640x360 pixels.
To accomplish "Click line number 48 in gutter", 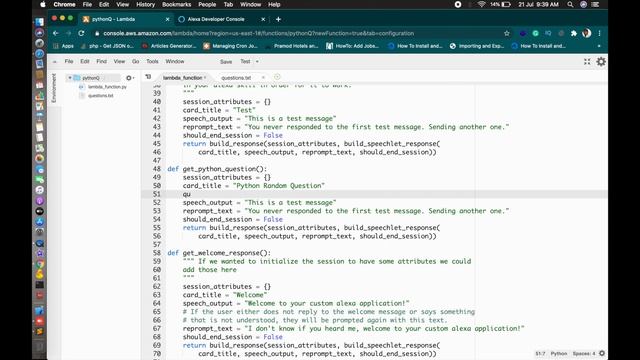I will click(157, 169).
